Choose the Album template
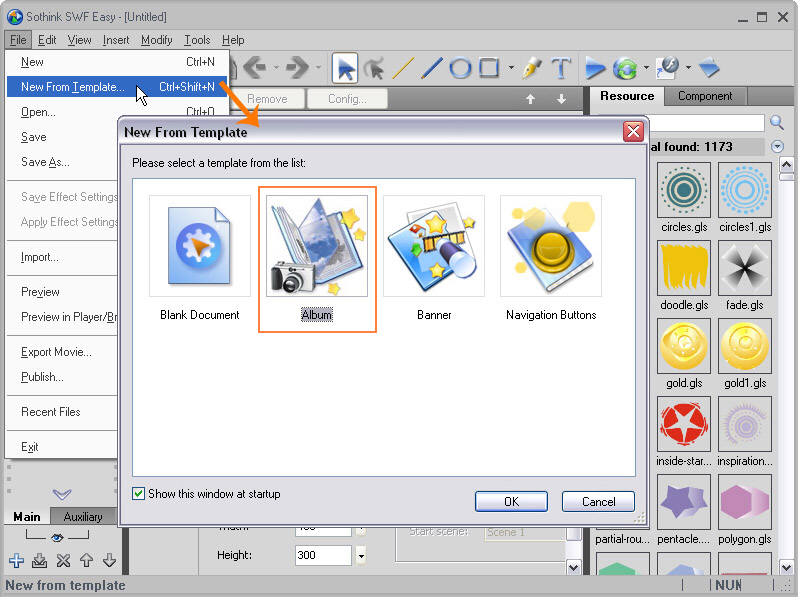Viewport: 798px width, 597px height. tap(317, 259)
